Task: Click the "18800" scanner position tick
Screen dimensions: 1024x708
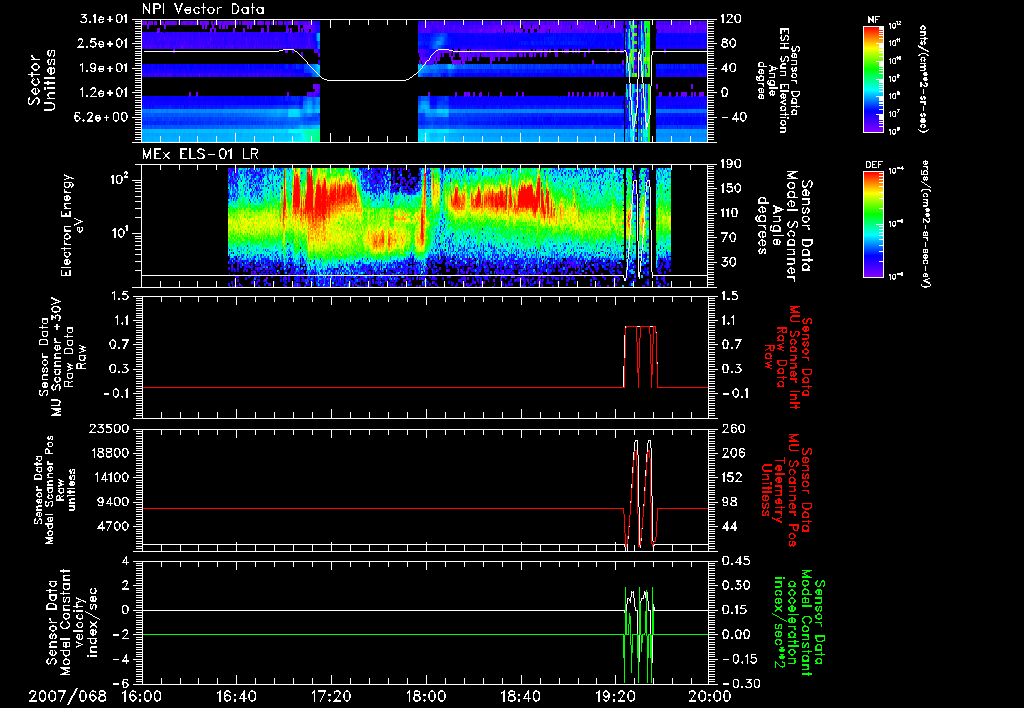Action: click(x=109, y=453)
